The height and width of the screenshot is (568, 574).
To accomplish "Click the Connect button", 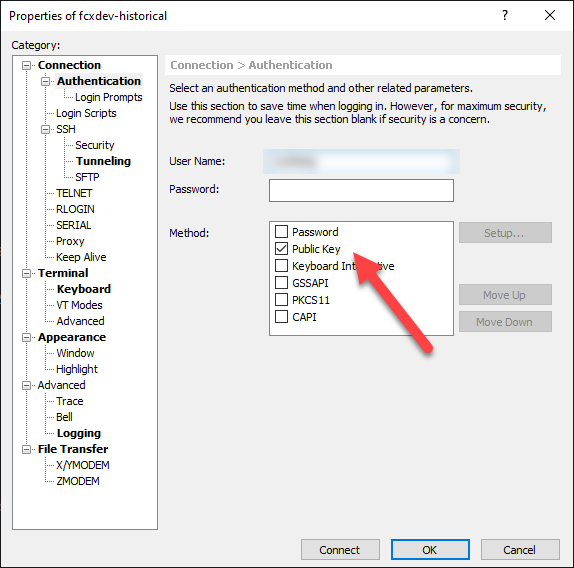I will pyautogui.click(x=340, y=550).
